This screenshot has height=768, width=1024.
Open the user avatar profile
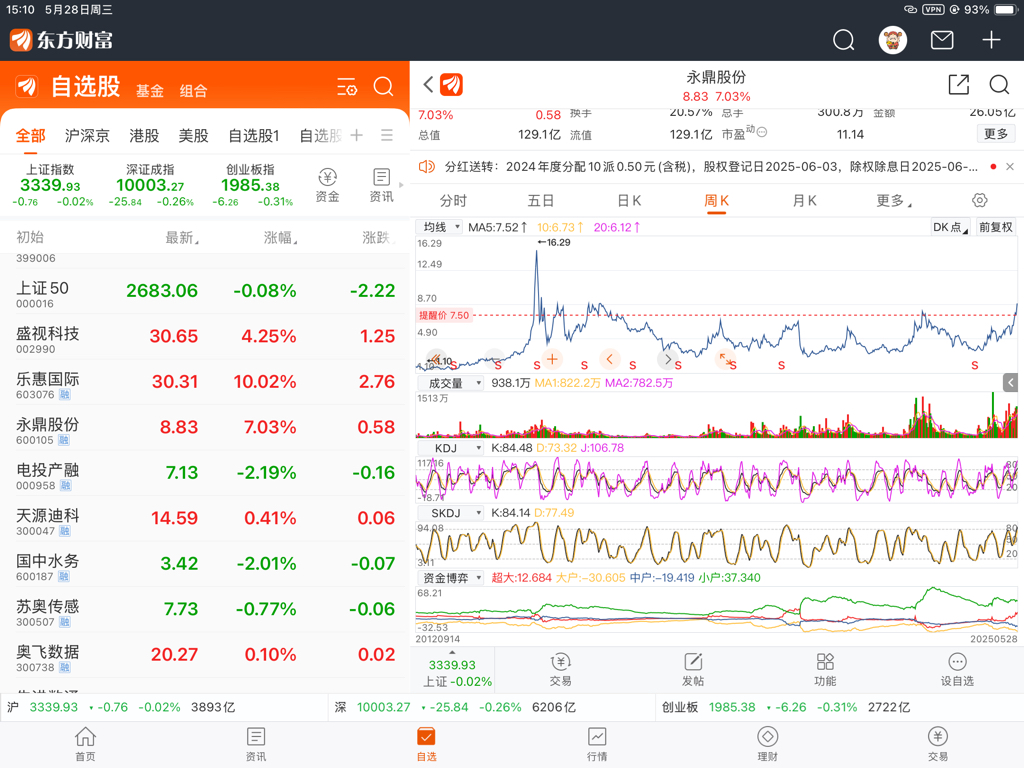[x=892, y=40]
